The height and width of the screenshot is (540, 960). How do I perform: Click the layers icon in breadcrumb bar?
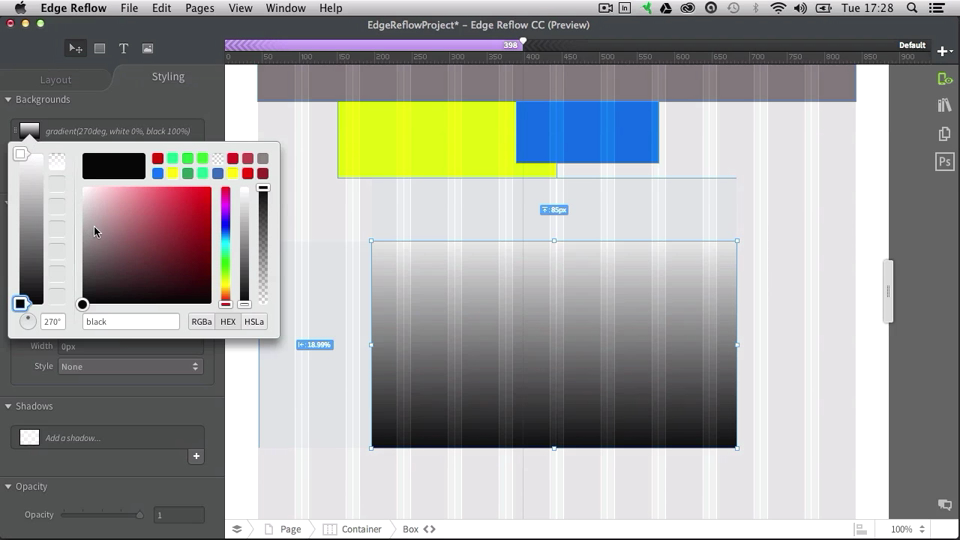point(237,529)
